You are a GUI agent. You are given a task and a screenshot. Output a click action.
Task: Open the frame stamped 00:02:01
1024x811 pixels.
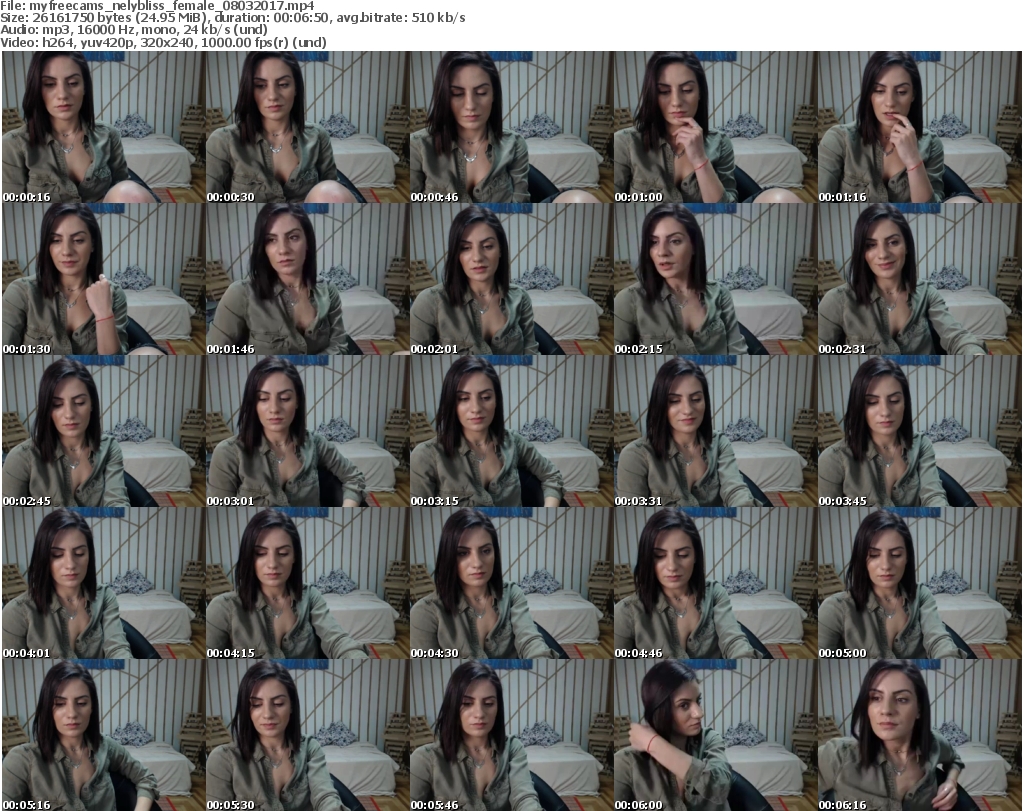coord(511,279)
